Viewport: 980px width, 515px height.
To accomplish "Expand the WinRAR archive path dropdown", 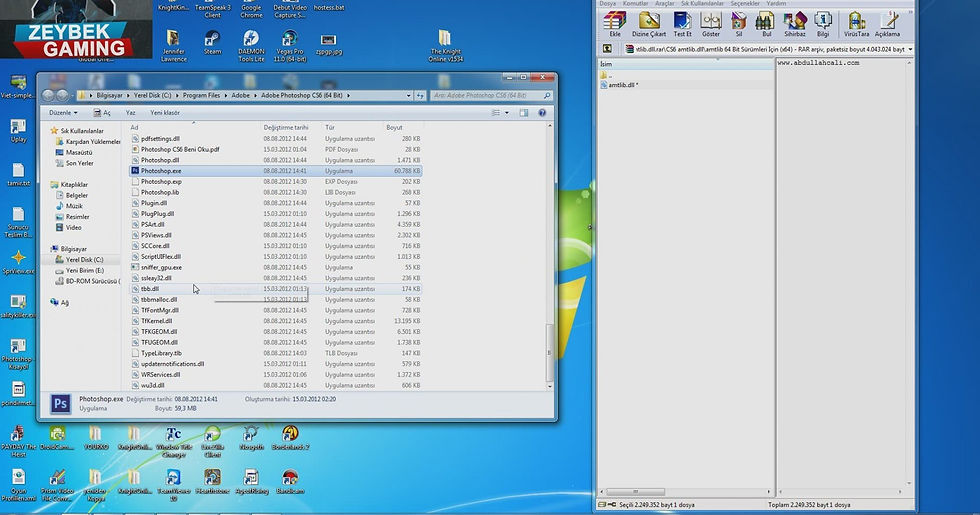I will [910, 49].
